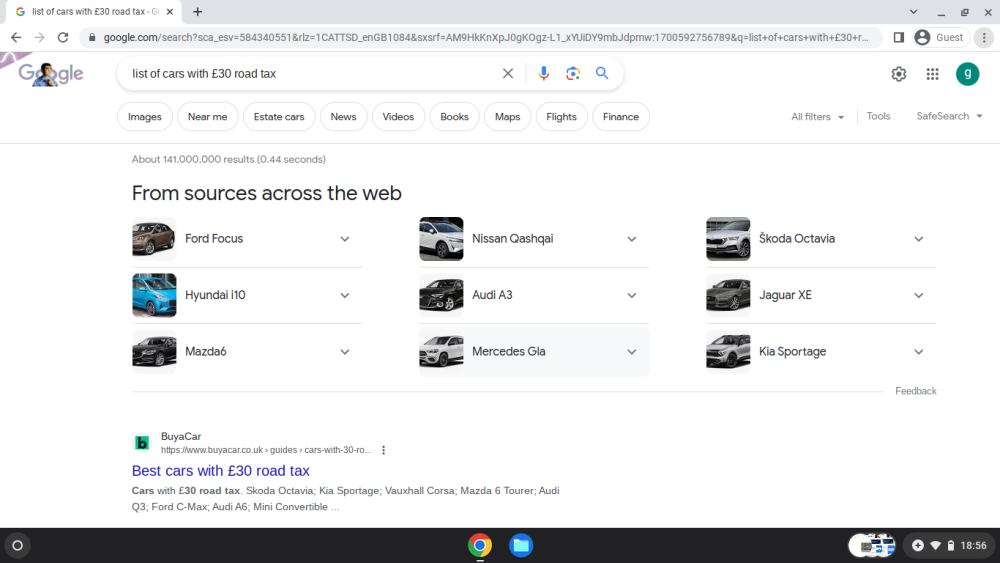This screenshot has height=563, width=1000.
Task: Open the Google apps grid
Action: pyautogui.click(x=932, y=74)
